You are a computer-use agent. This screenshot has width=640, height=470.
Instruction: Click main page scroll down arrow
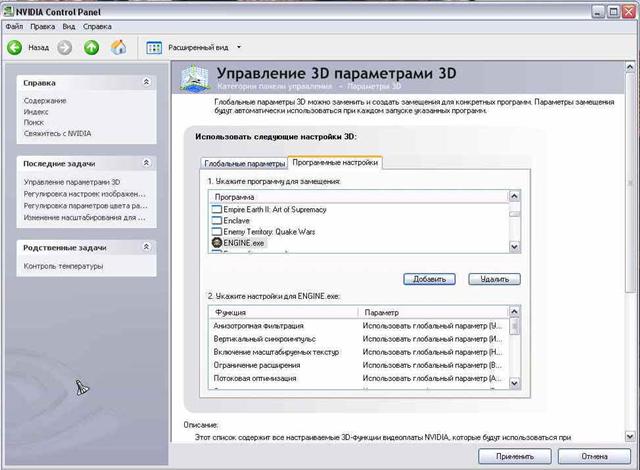tap(630, 436)
